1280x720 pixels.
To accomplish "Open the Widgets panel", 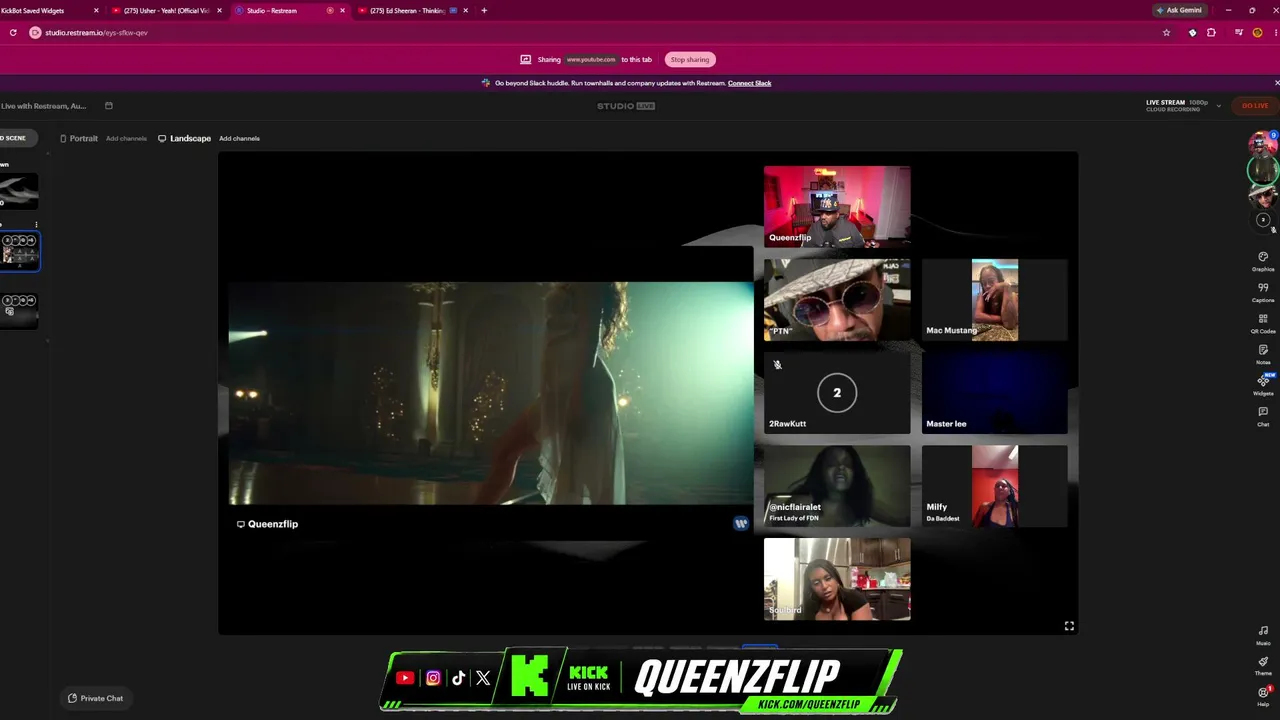I will 1263,385.
